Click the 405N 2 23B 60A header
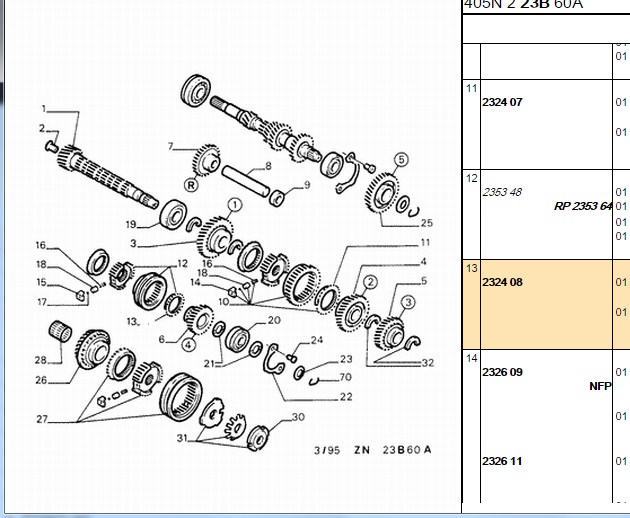630x518 pixels. coord(523,4)
